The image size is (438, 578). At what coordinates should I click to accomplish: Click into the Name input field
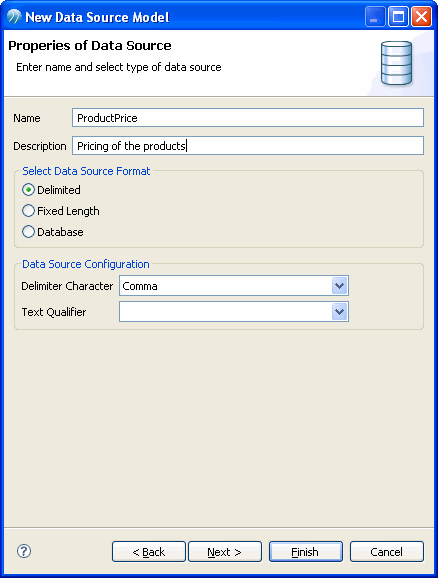point(248,118)
